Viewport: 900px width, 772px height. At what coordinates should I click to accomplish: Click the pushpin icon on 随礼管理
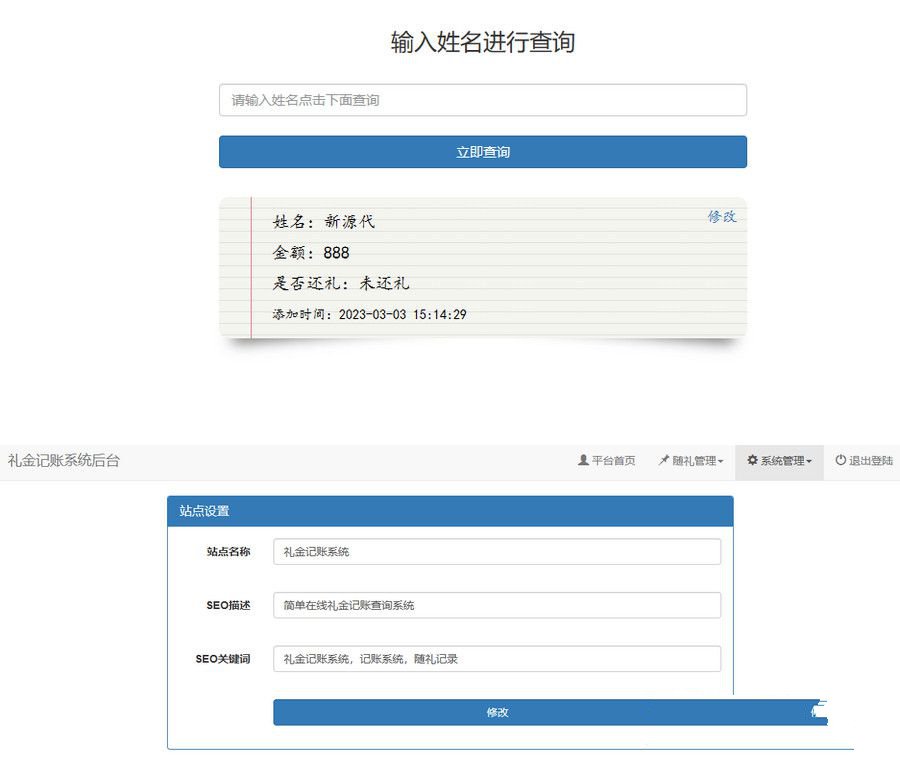tap(662, 461)
